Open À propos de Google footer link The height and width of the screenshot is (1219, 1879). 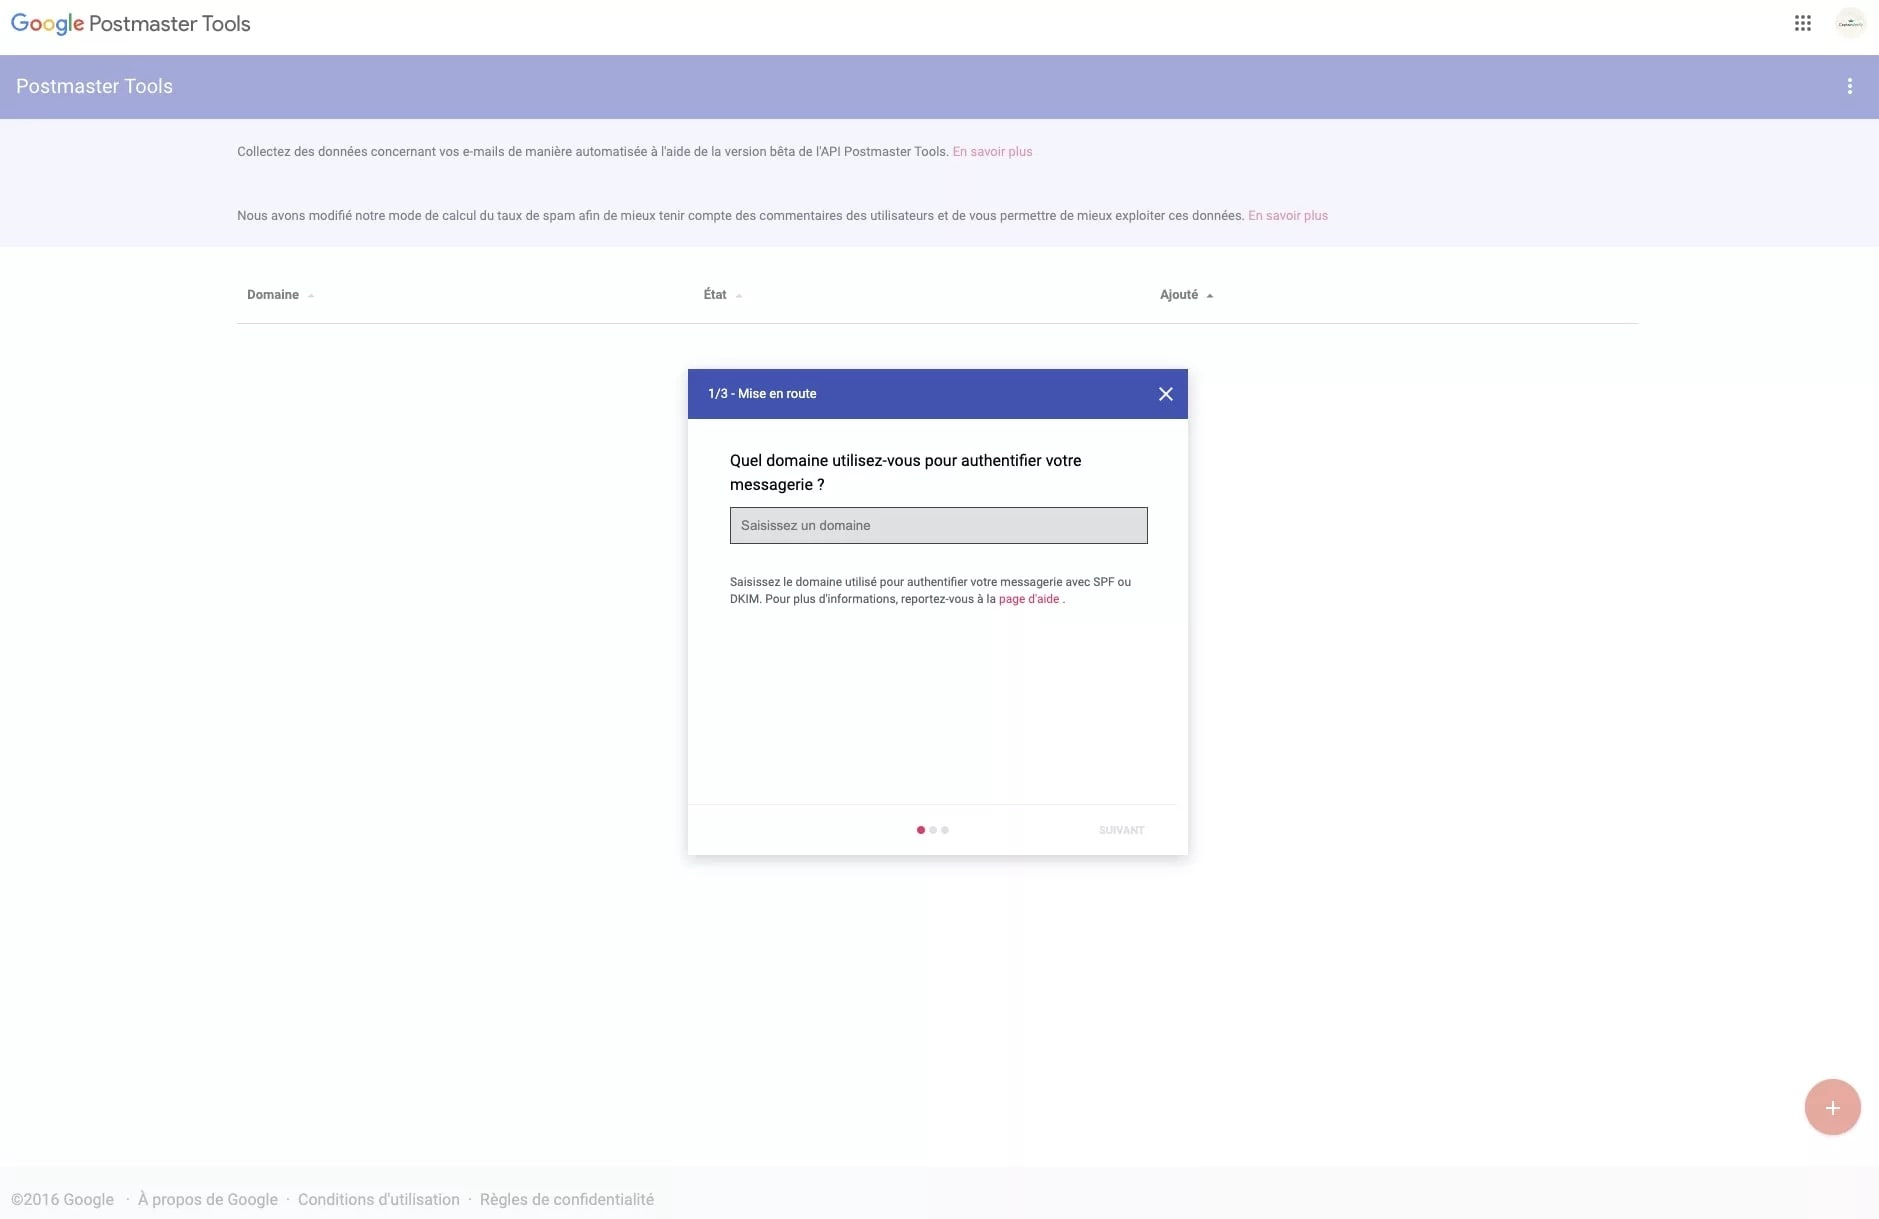pos(208,1200)
